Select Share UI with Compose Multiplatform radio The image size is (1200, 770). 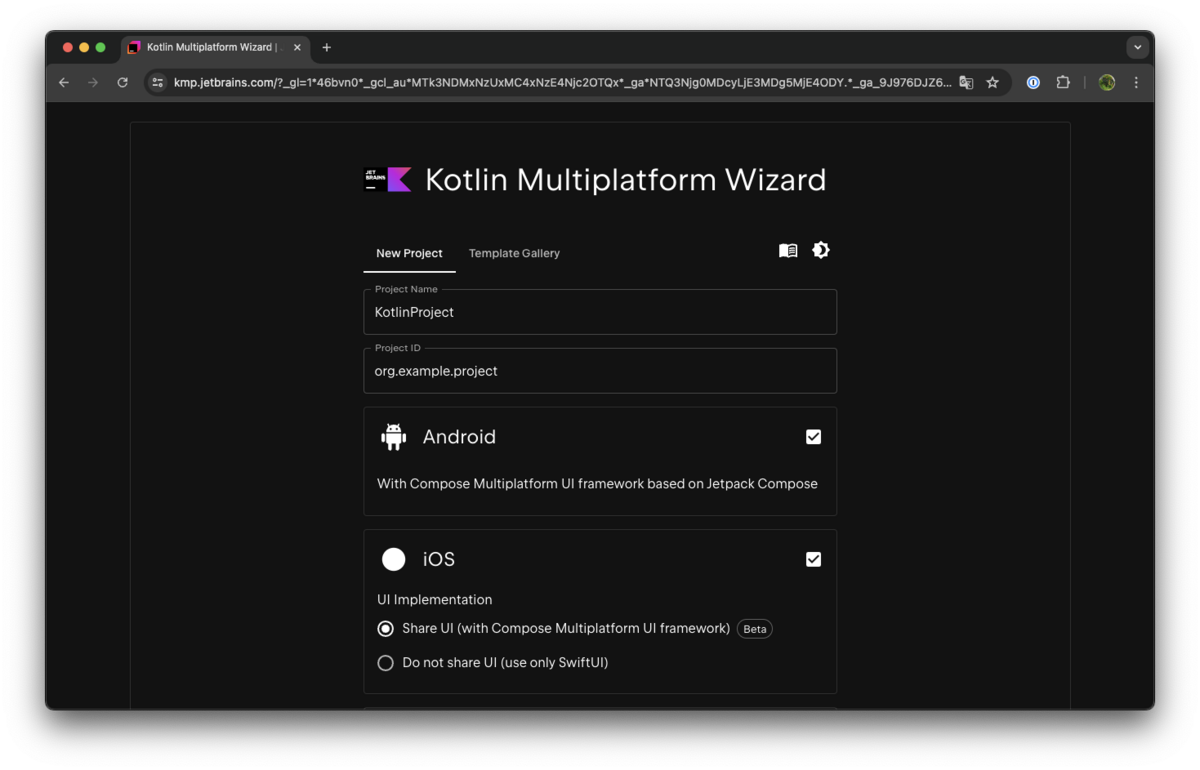[385, 629]
